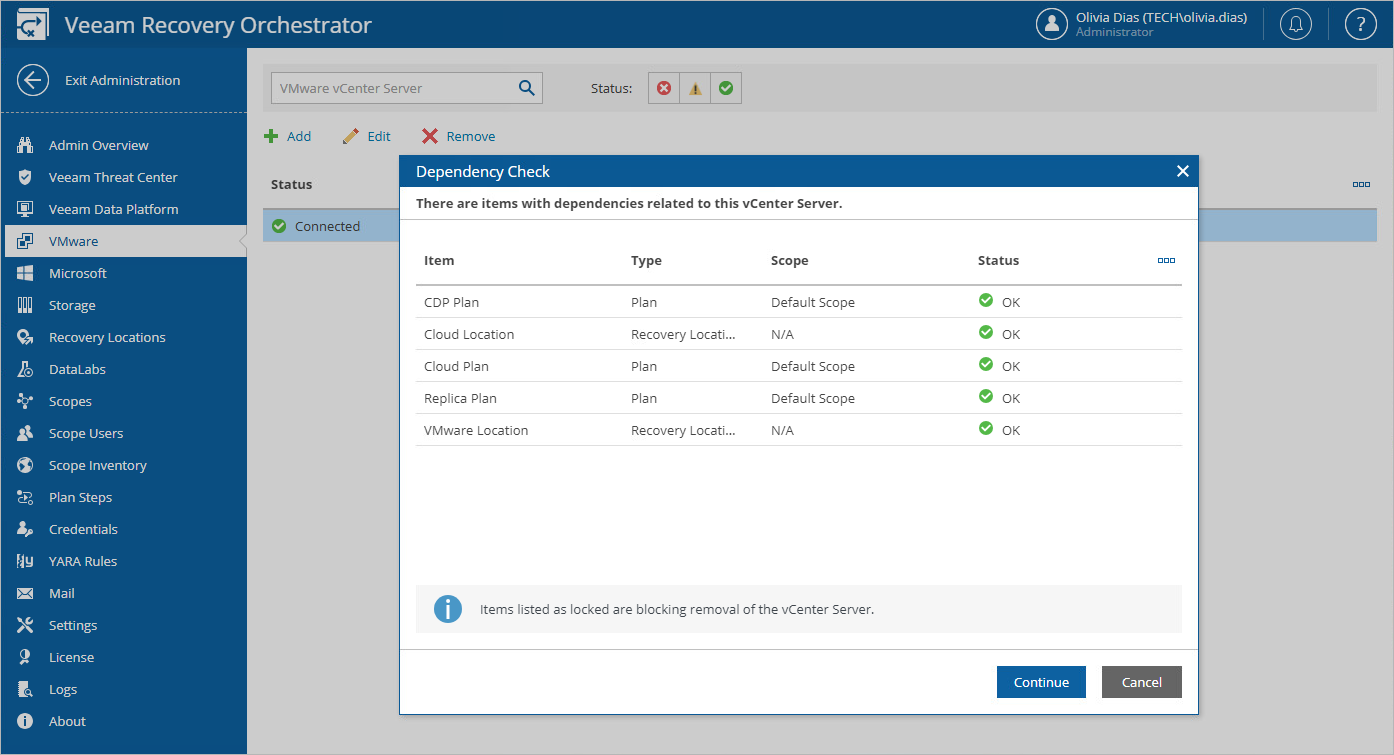Toggle the warning status filter

(x=695, y=88)
